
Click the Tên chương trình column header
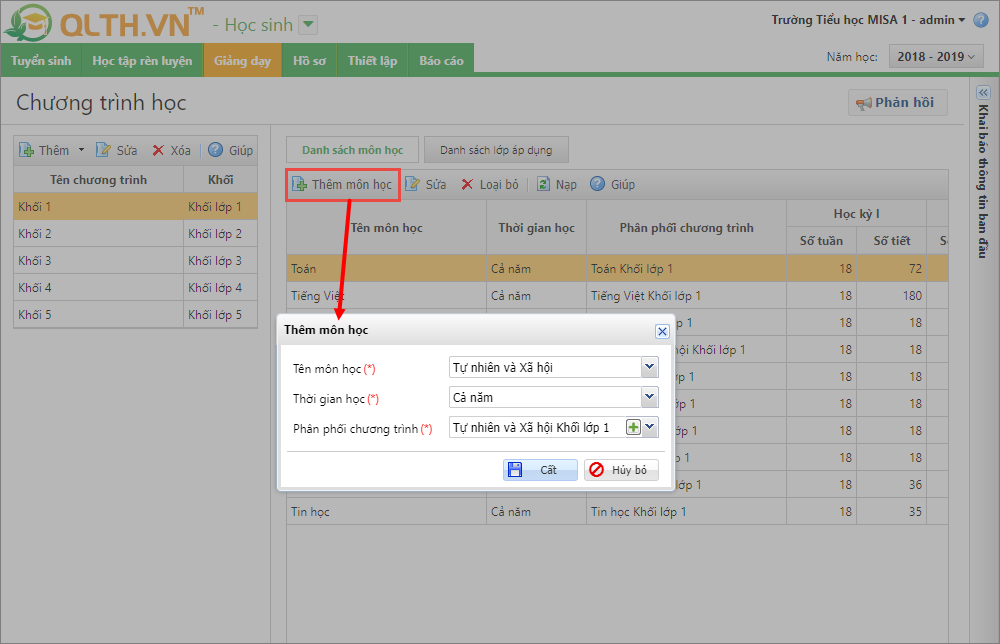[x=99, y=180]
